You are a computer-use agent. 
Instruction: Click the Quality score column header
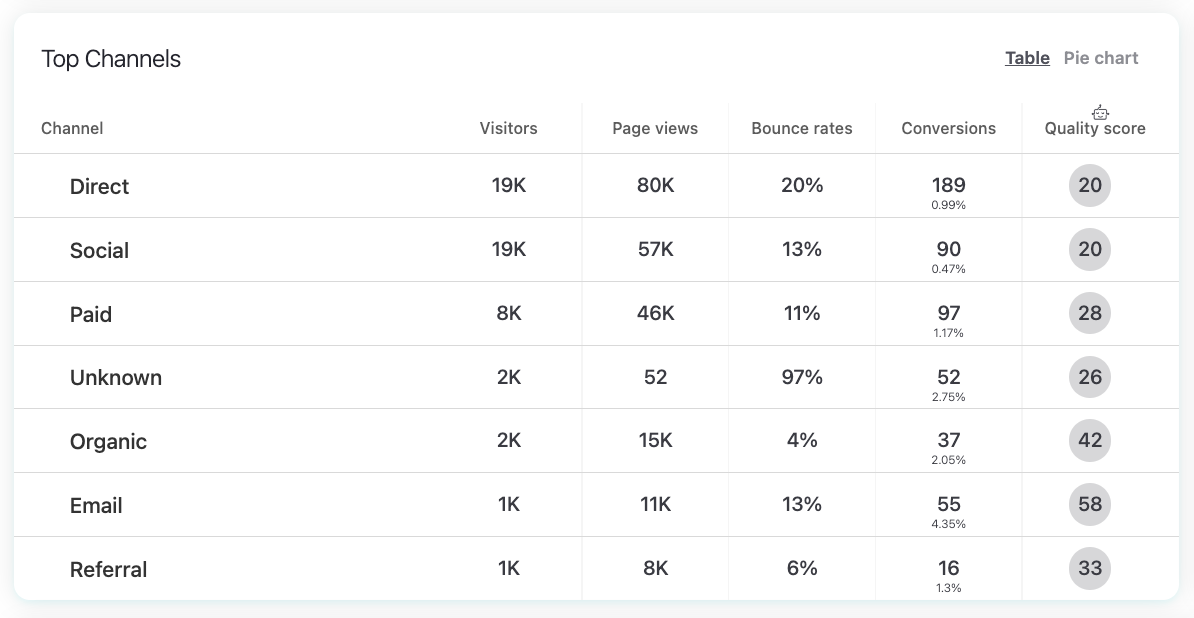click(1095, 129)
